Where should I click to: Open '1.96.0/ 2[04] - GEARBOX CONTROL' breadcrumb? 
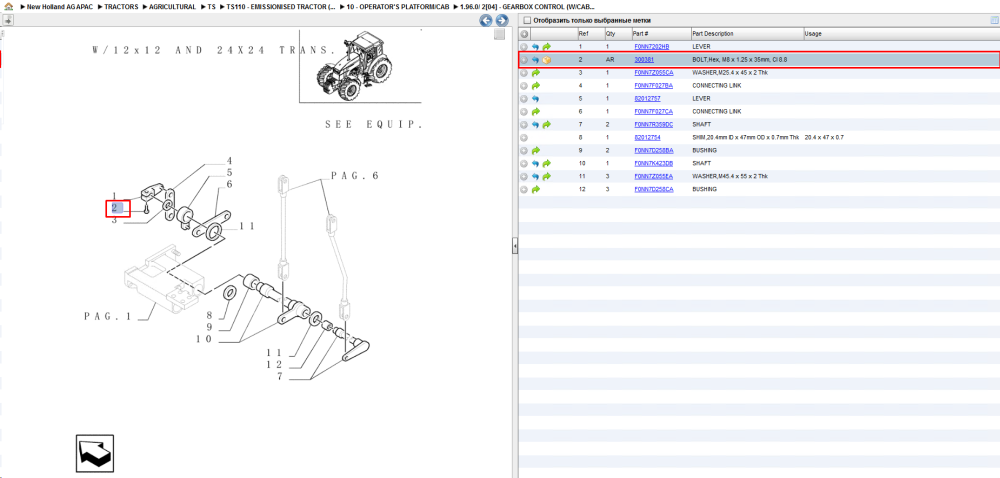pyautogui.click(x=527, y=6)
